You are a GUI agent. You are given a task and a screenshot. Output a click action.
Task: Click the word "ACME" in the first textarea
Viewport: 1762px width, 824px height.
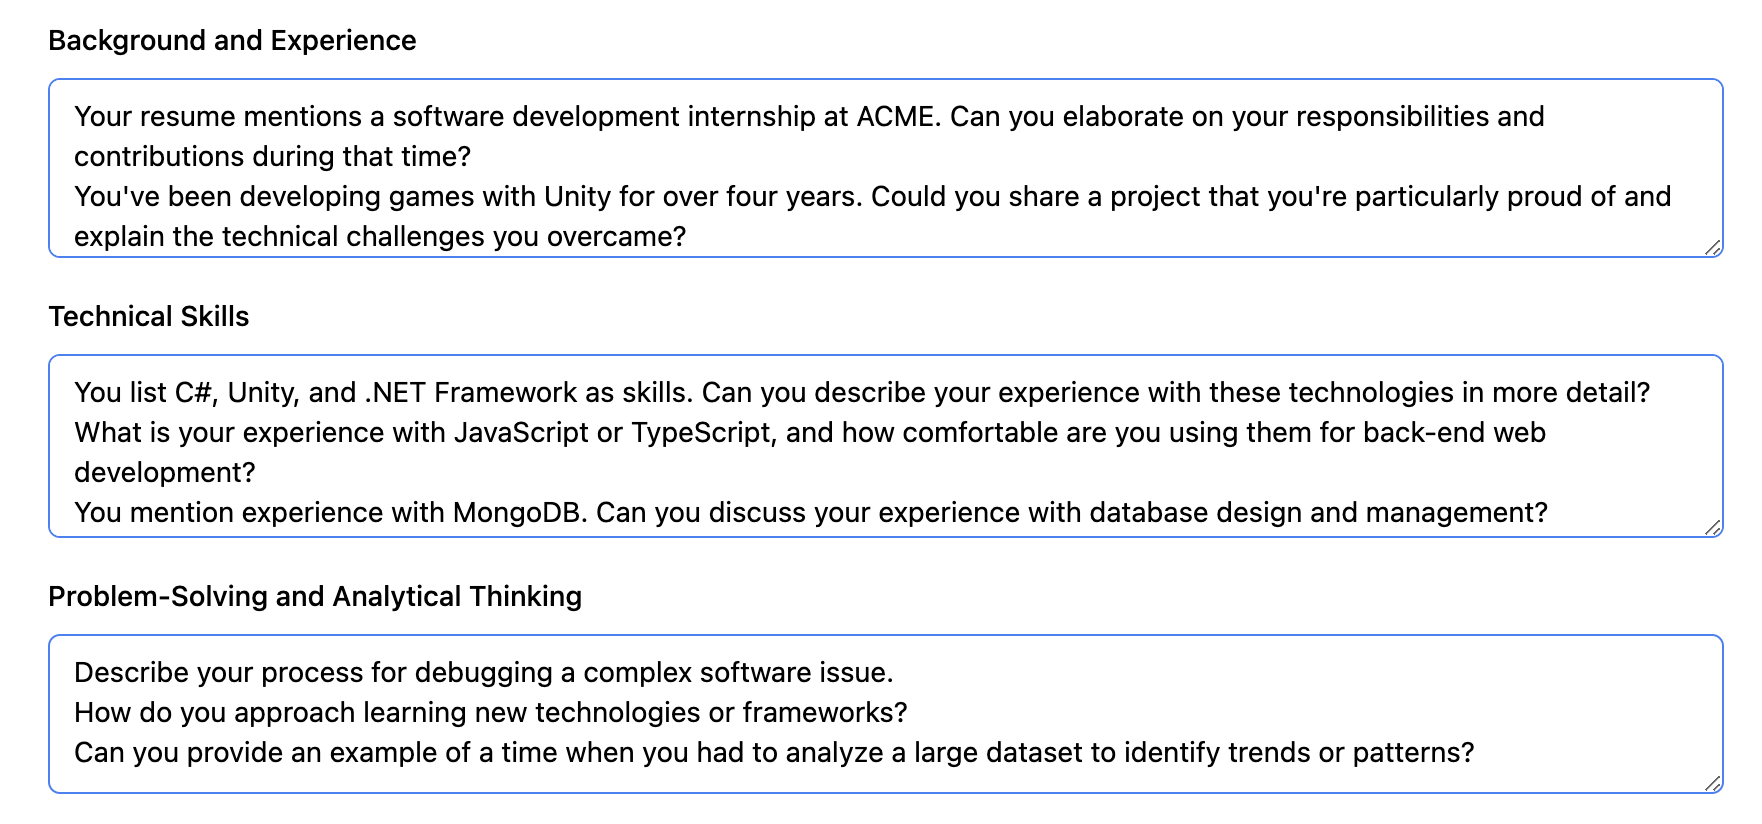[897, 117]
